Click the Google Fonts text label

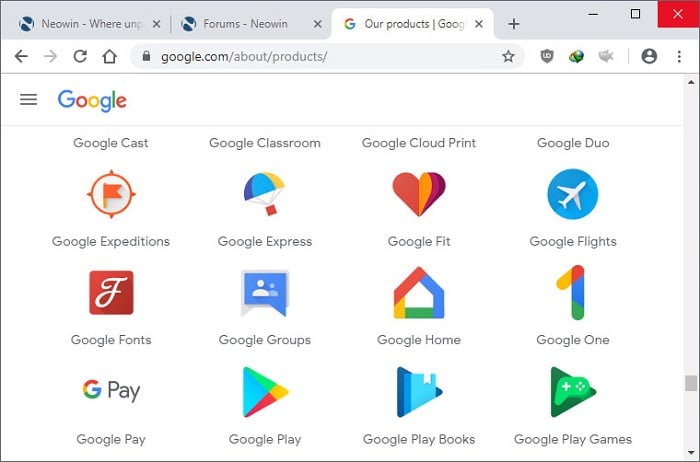111,340
